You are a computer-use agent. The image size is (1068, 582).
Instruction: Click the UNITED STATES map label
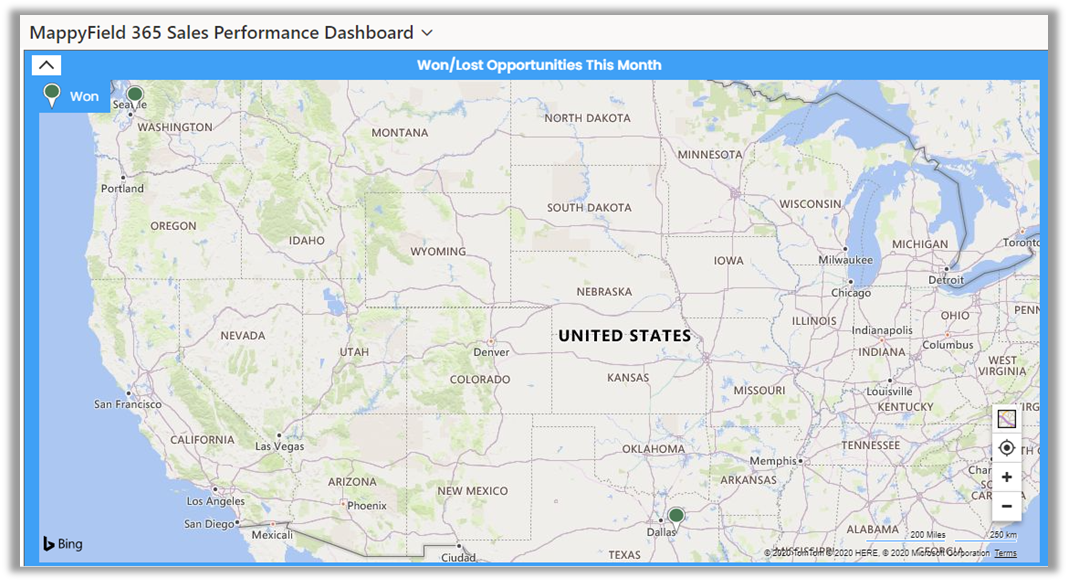(x=624, y=336)
